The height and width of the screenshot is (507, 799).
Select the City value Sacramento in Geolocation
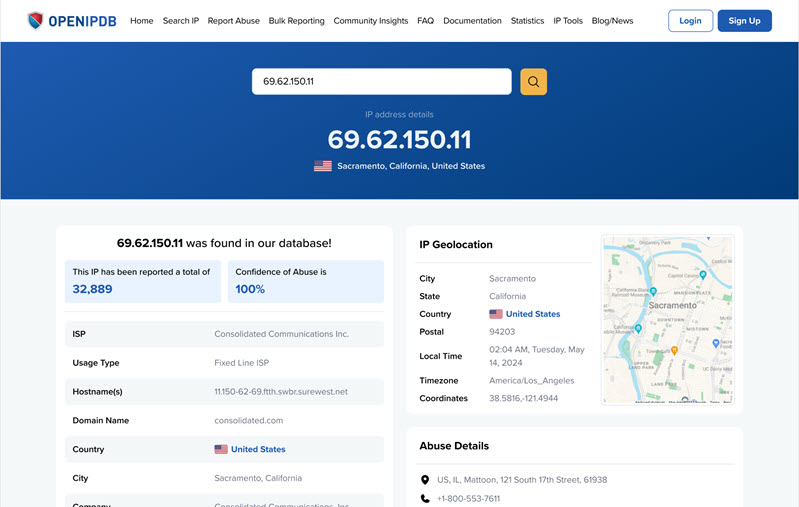tap(513, 279)
